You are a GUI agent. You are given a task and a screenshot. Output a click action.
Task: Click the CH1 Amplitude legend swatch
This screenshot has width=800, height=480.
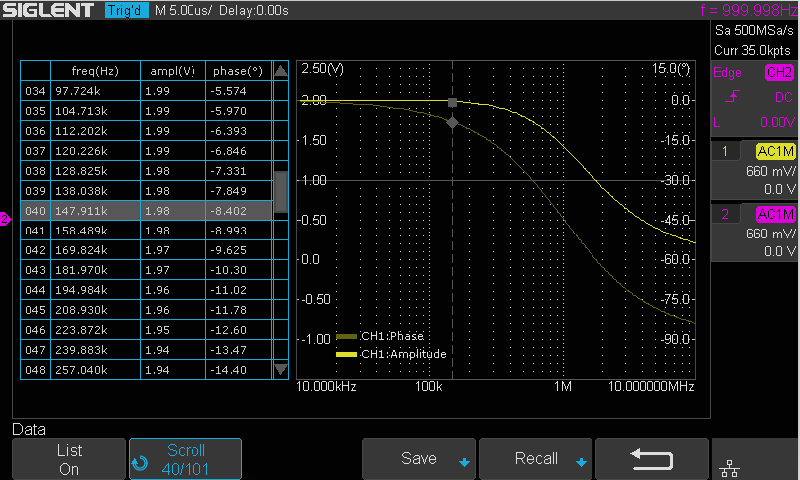(346, 354)
